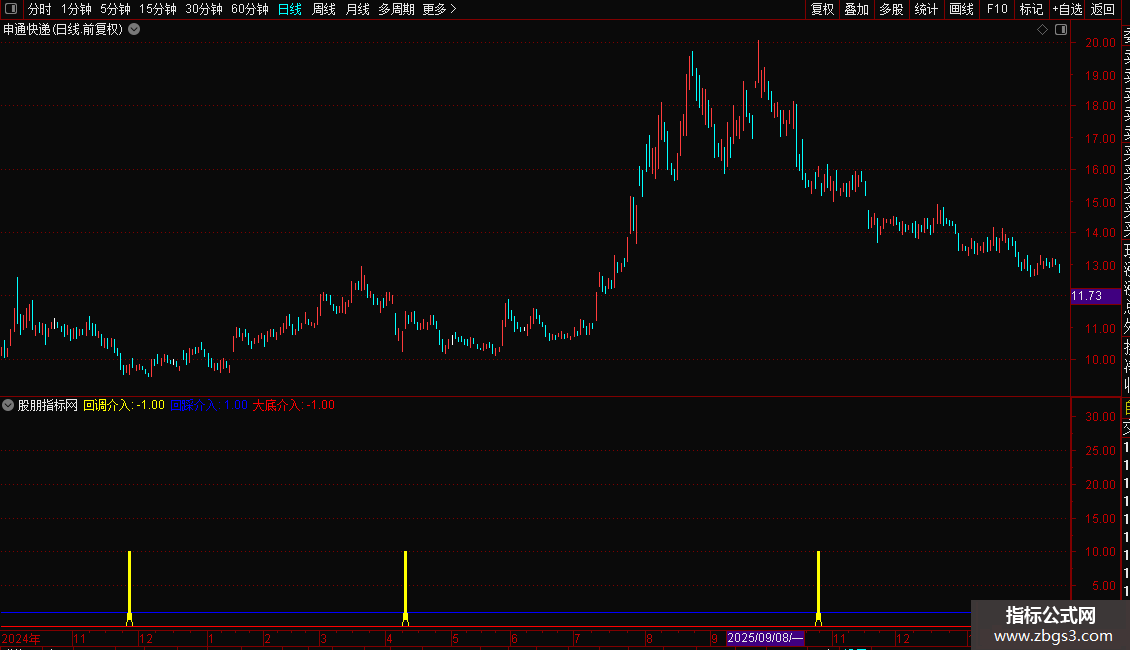Click the 2025/09/08 date marker

(765, 638)
